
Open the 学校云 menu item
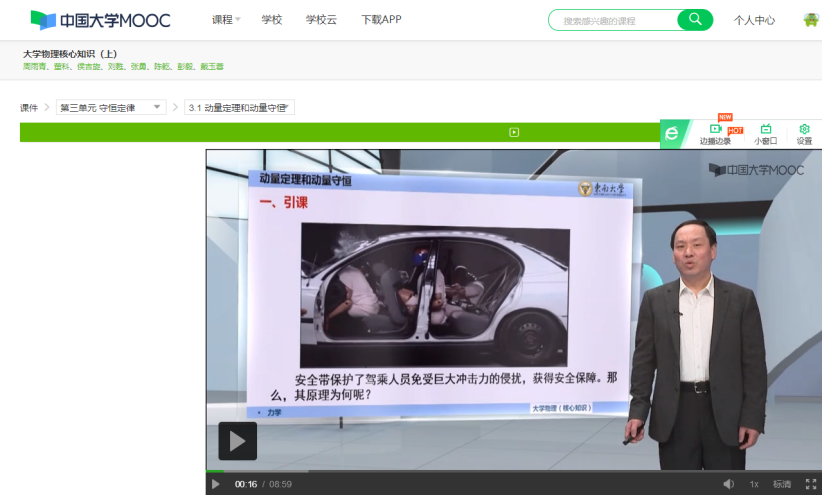[x=321, y=20]
